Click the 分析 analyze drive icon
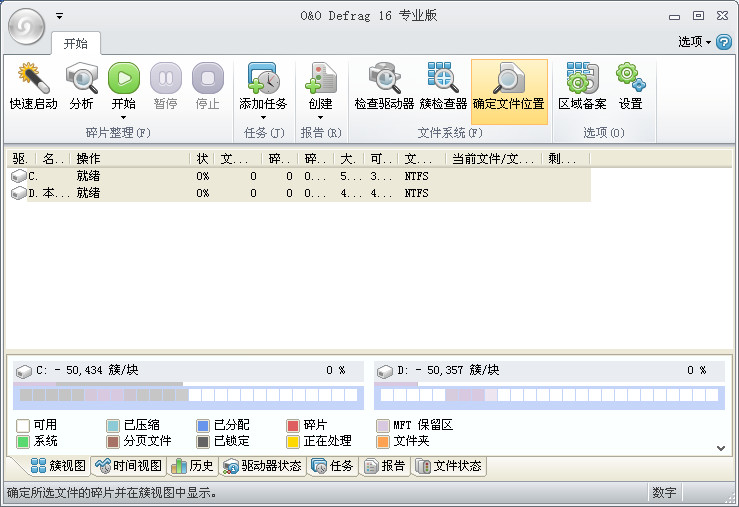739x507 pixels. point(82,87)
